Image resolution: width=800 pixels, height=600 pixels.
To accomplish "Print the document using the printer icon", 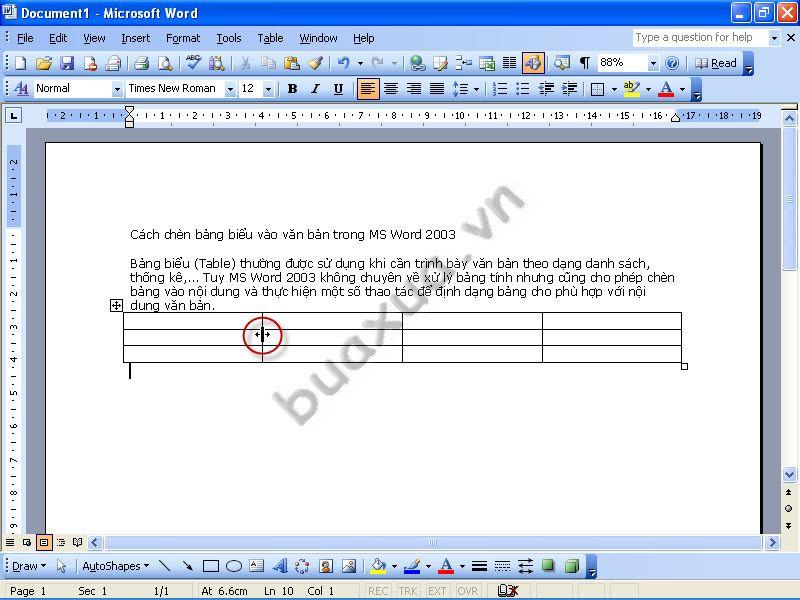I will point(141,63).
